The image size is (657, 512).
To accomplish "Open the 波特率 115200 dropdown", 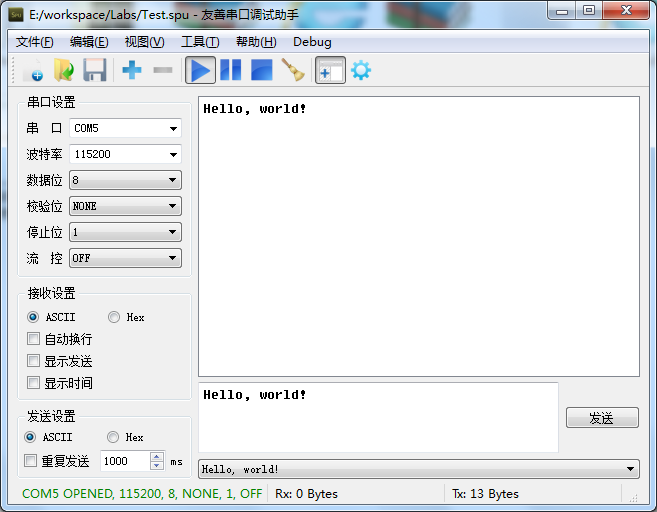I will (x=125, y=154).
